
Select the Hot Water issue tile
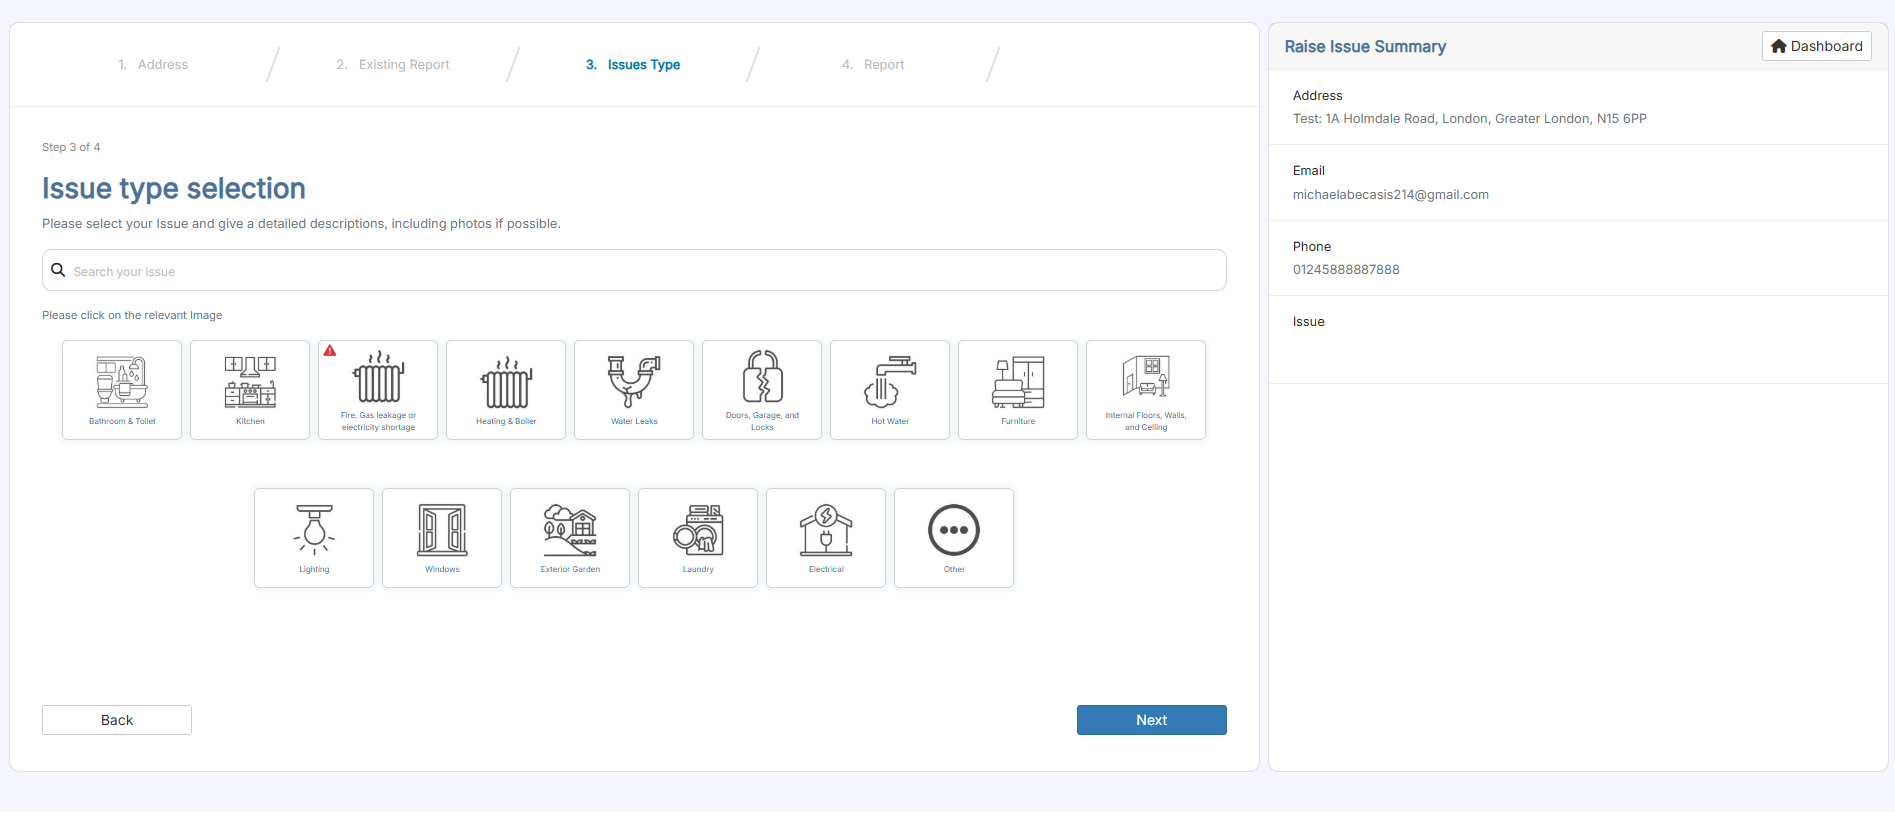pyautogui.click(x=890, y=390)
